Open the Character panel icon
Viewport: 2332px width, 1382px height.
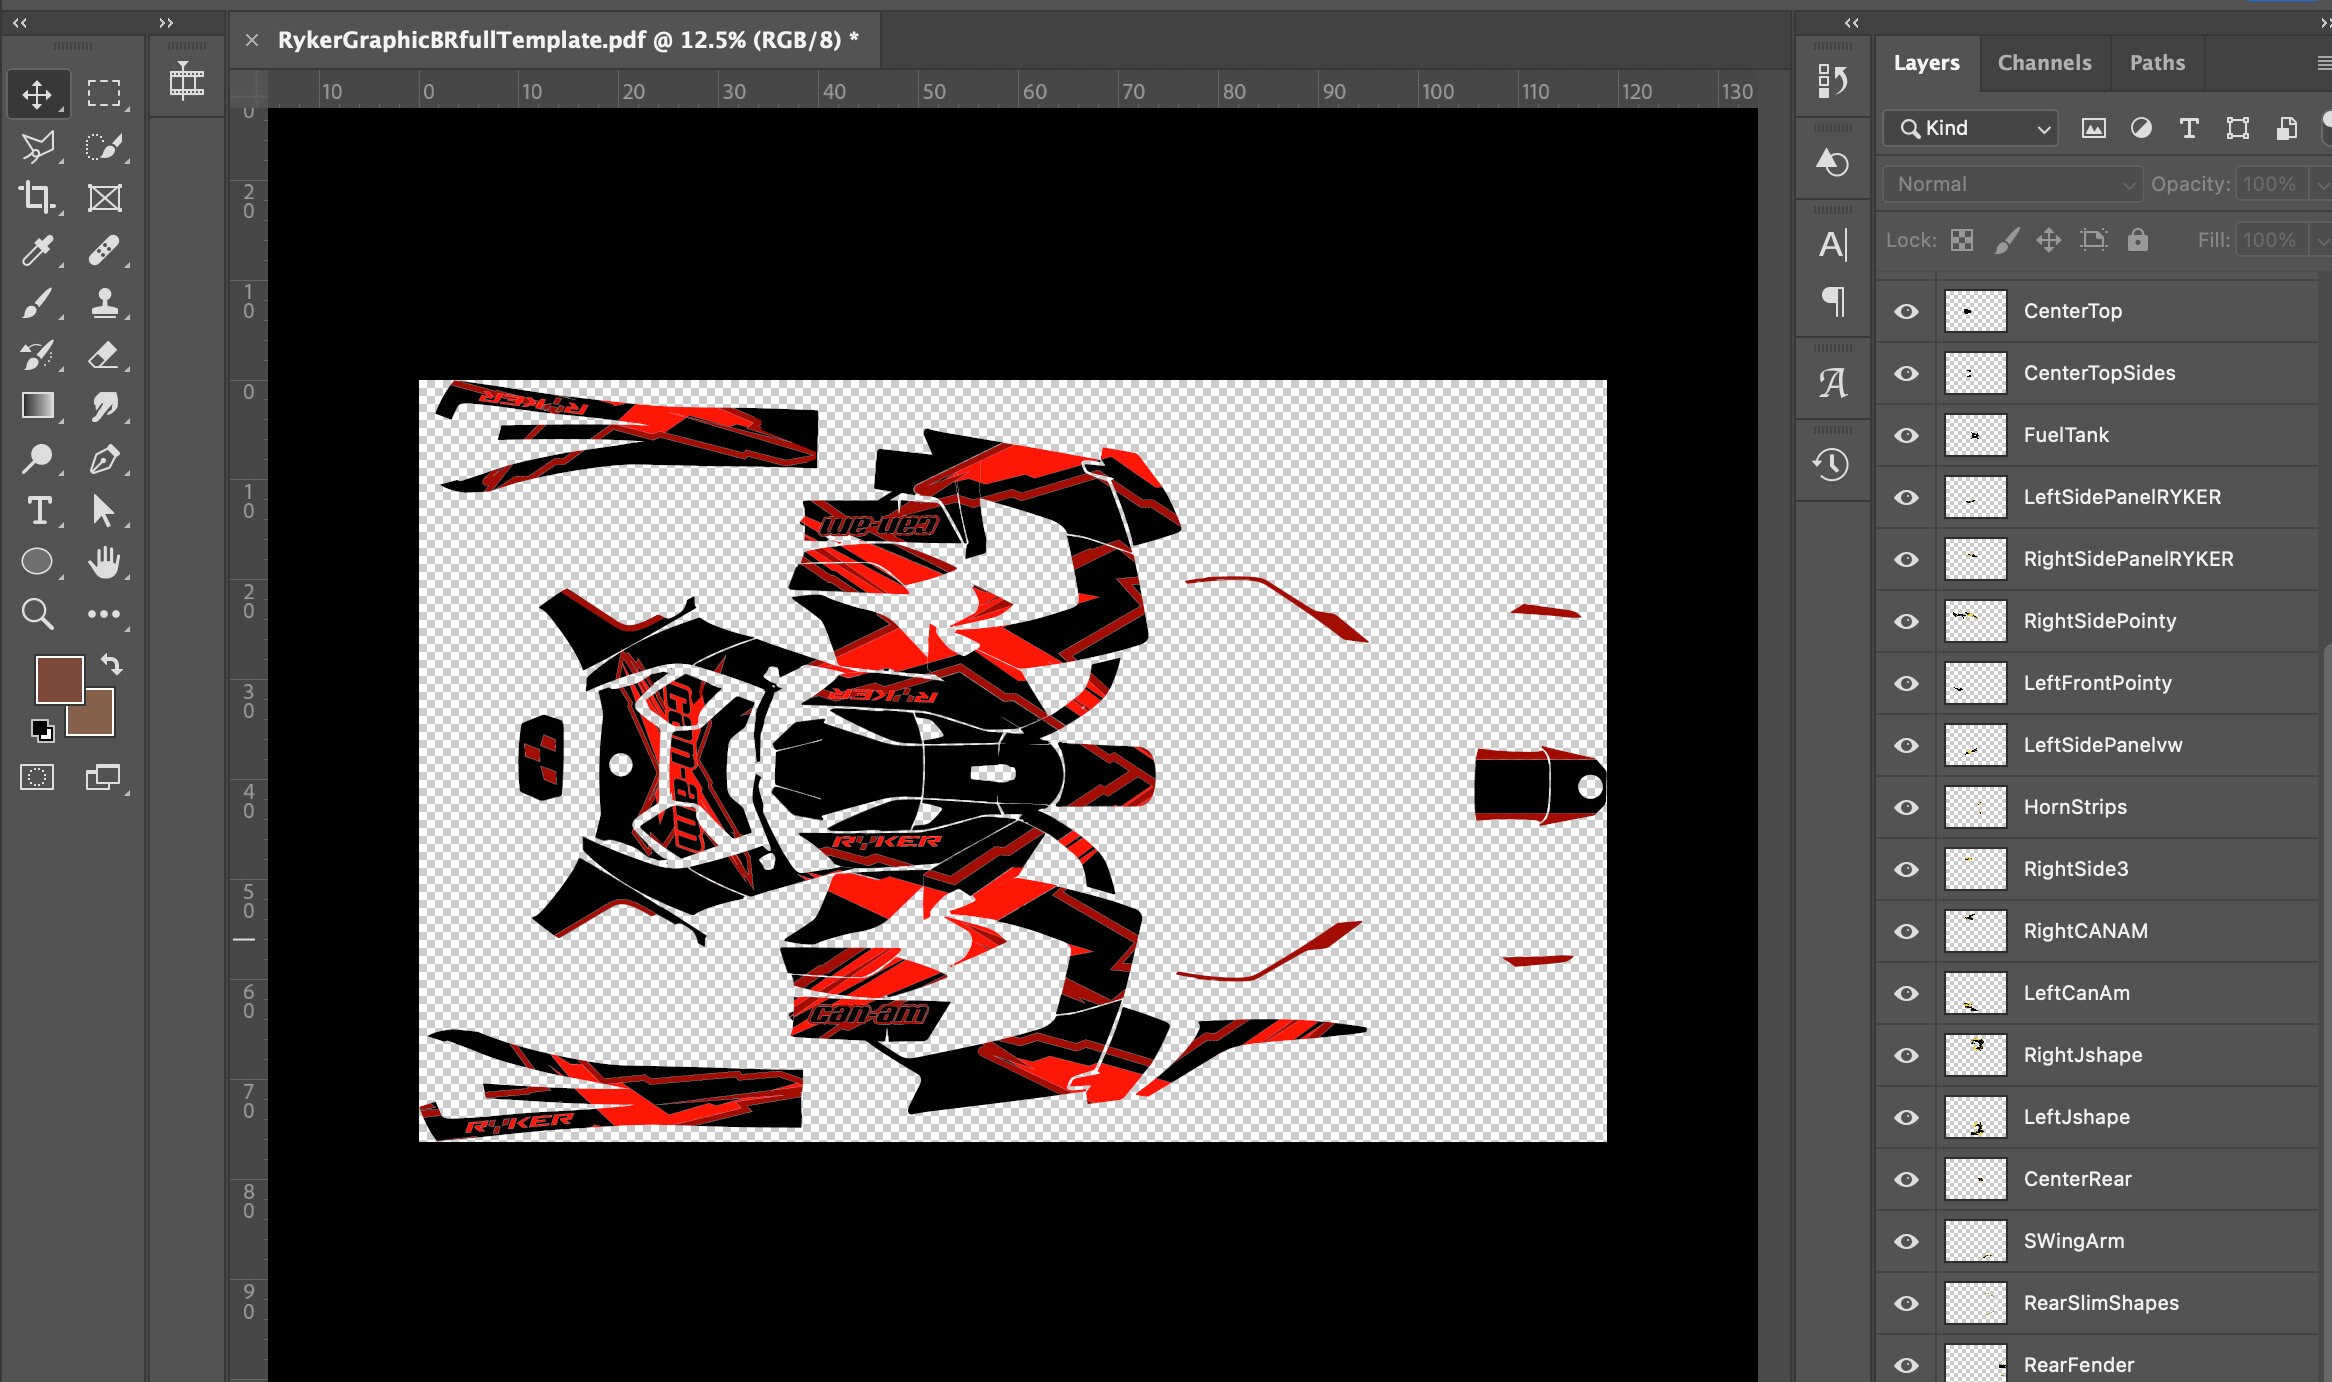point(1832,244)
